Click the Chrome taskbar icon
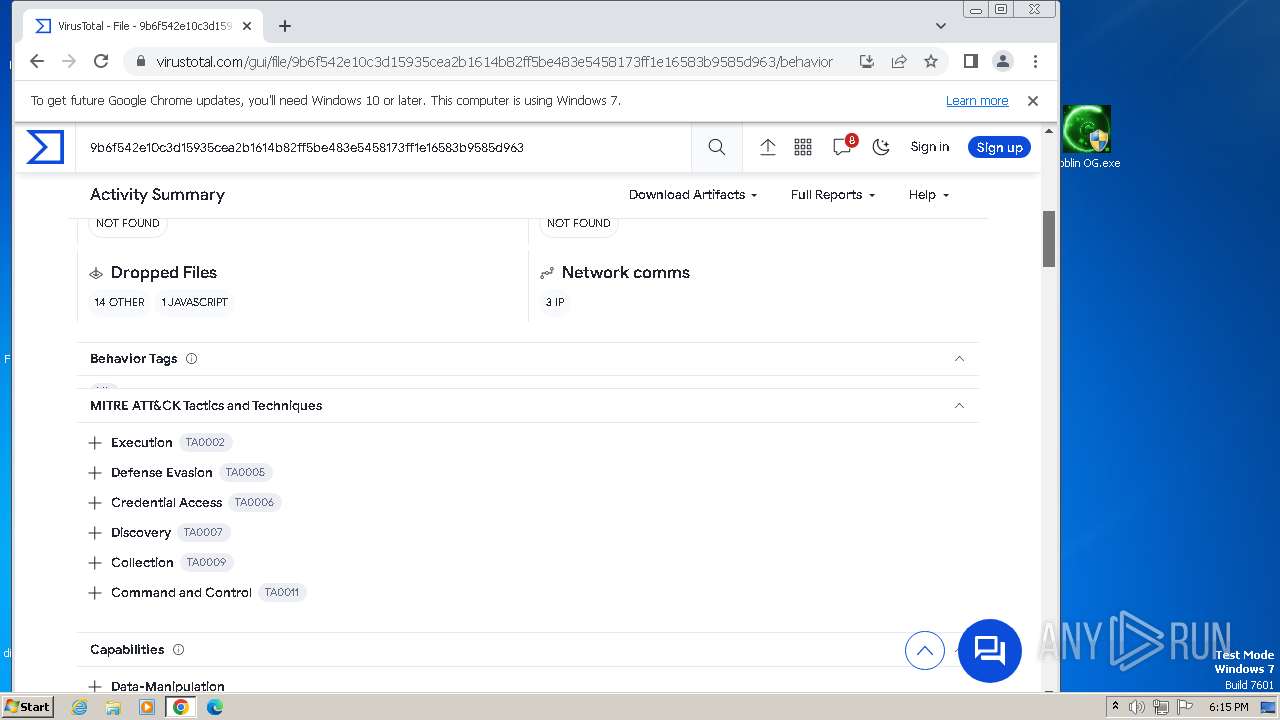Image resolution: width=1280 pixels, height=720 pixels. click(181, 707)
